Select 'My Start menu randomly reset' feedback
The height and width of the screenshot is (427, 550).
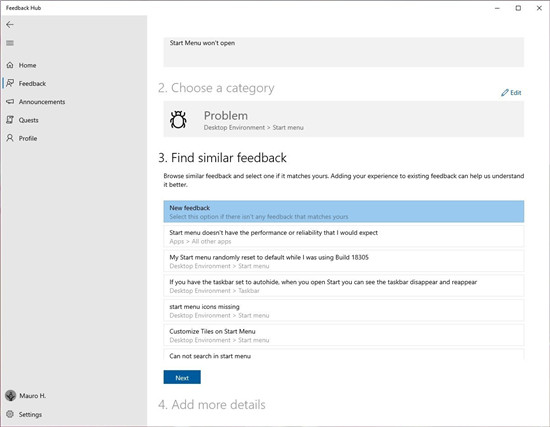click(x=344, y=261)
